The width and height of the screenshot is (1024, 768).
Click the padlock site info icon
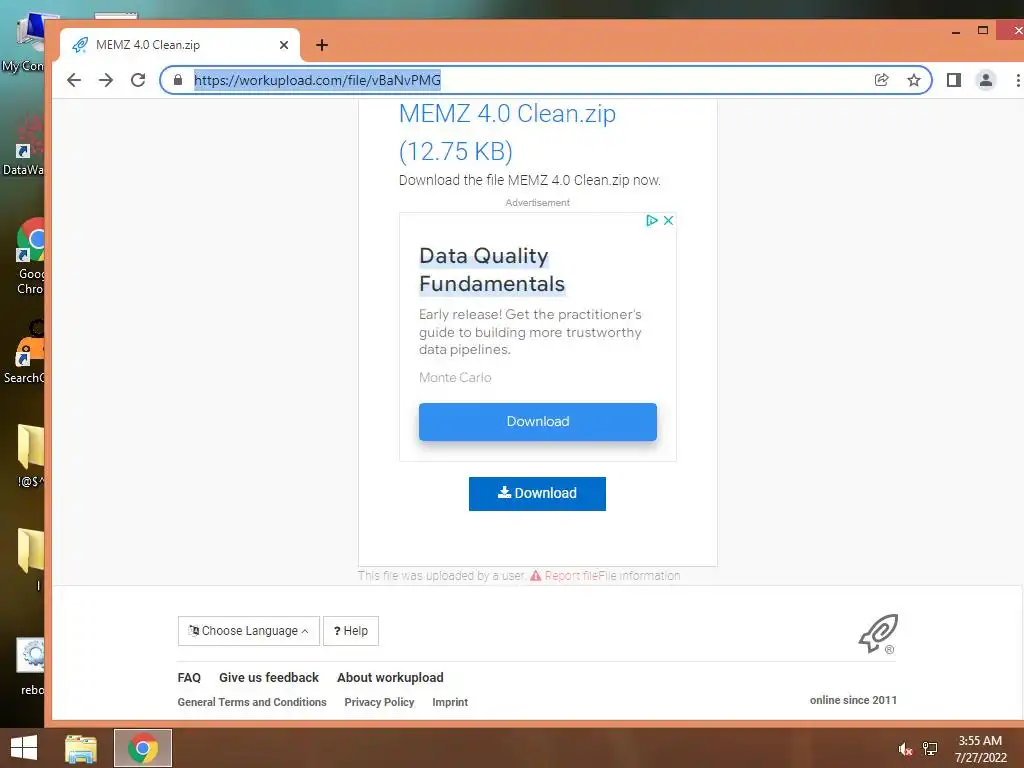(x=178, y=80)
